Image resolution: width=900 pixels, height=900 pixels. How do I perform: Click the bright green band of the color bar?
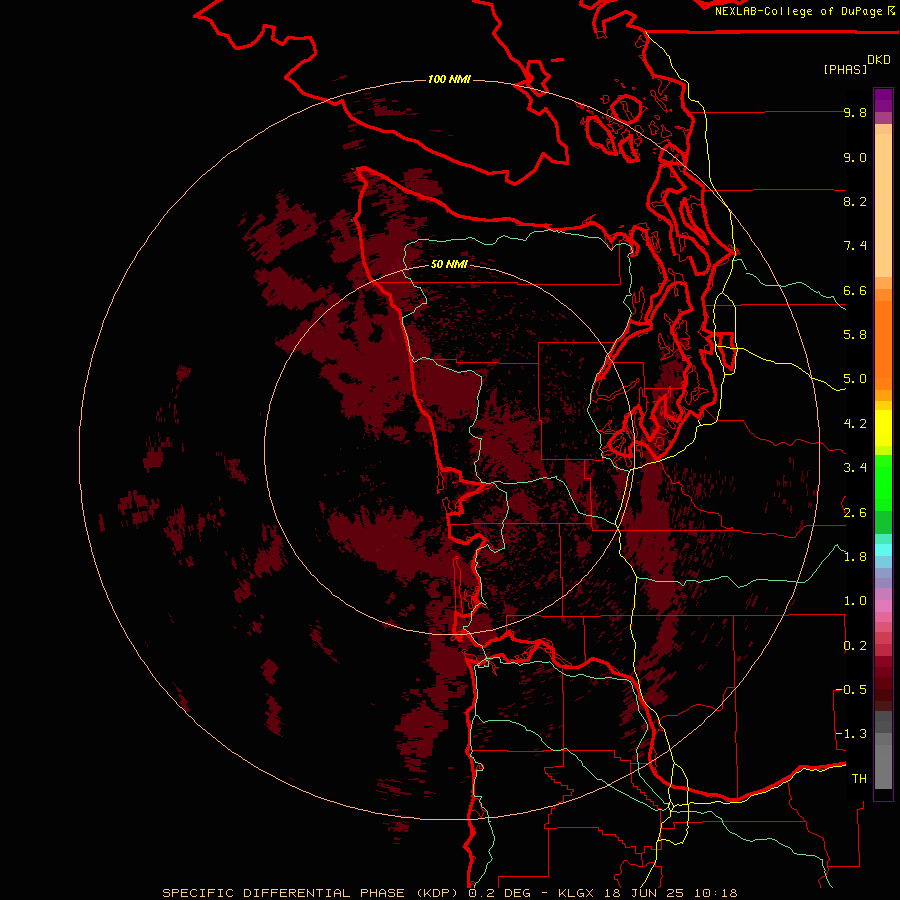coord(883,483)
